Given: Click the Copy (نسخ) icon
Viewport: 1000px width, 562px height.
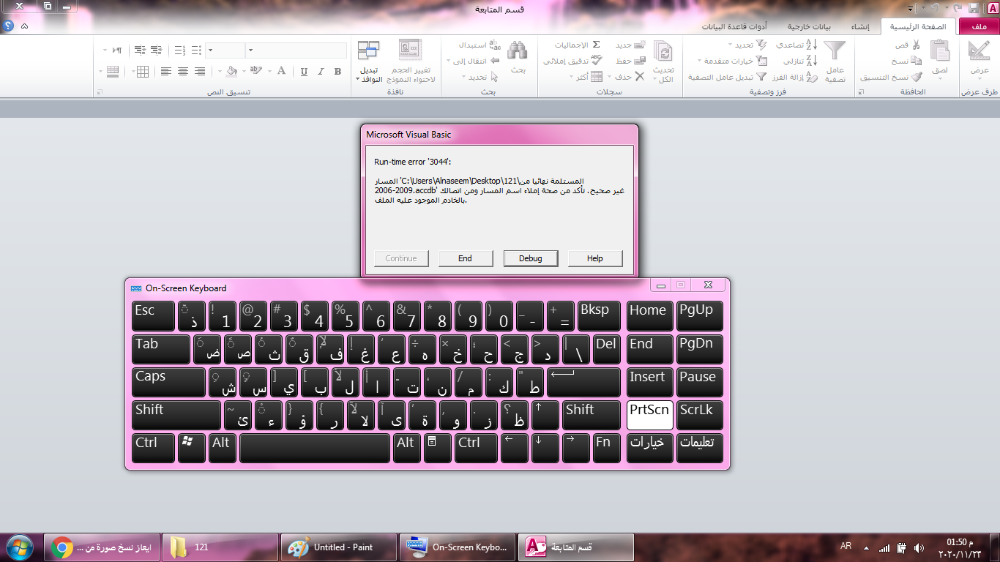Looking at the screenshot, I should (916, 61).
